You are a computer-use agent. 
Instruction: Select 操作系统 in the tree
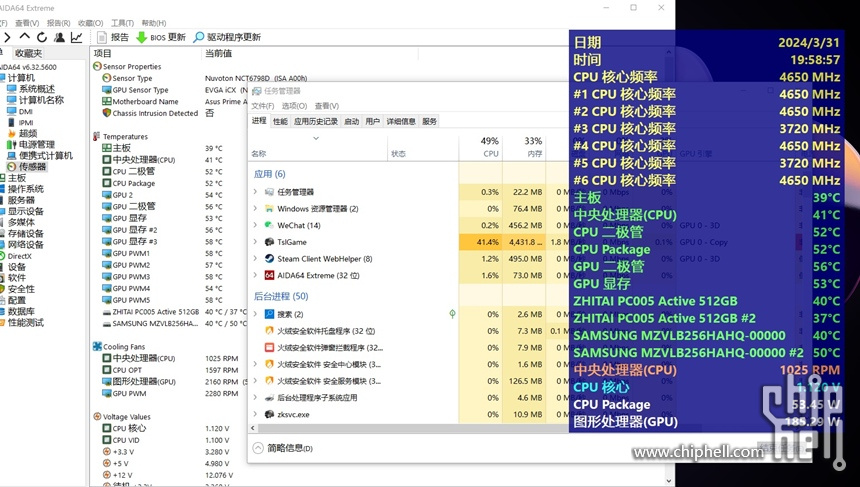point(25,189)
